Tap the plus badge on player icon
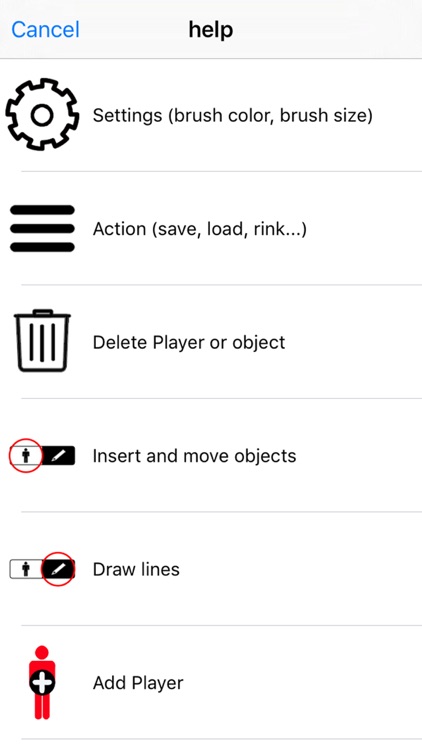Image resolution: width=422 pixels, height=750 pixels. coord(43,683)
